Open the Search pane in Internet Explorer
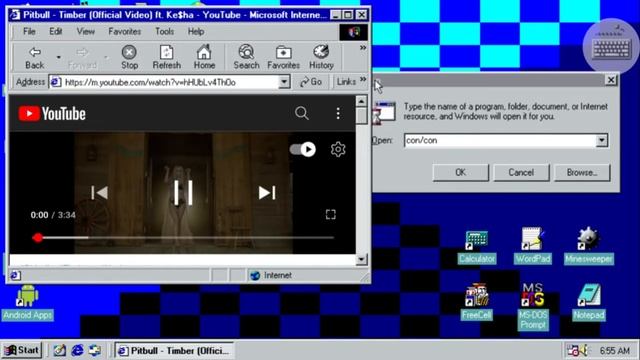Viewport: 640px width, 360px height. 246,58
